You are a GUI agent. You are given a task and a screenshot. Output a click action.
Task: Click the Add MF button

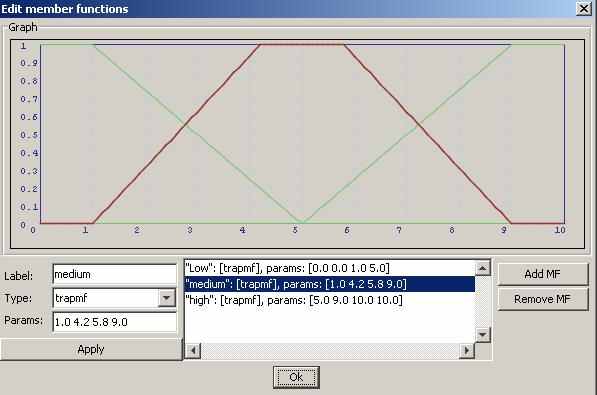click(543, 274)
